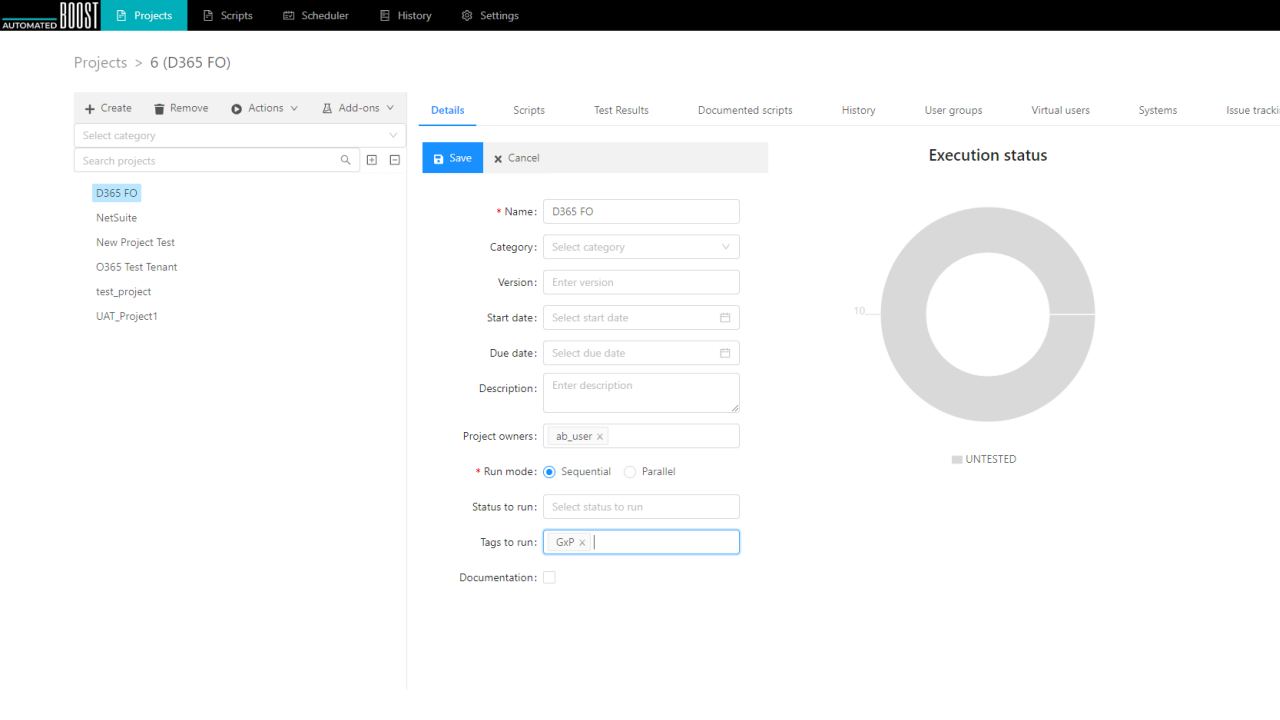This screenshot has width=1280, height=720.
Task: Remove ab_user from project owners
Action: tap(600, 437)
